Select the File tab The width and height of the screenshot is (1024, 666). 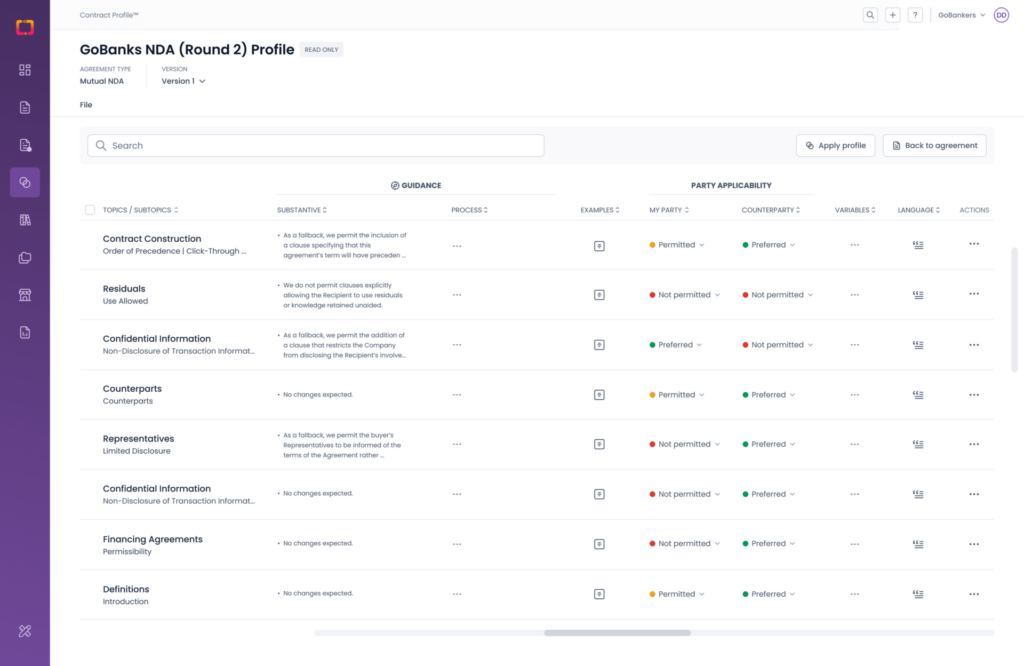tap(86, 104)
